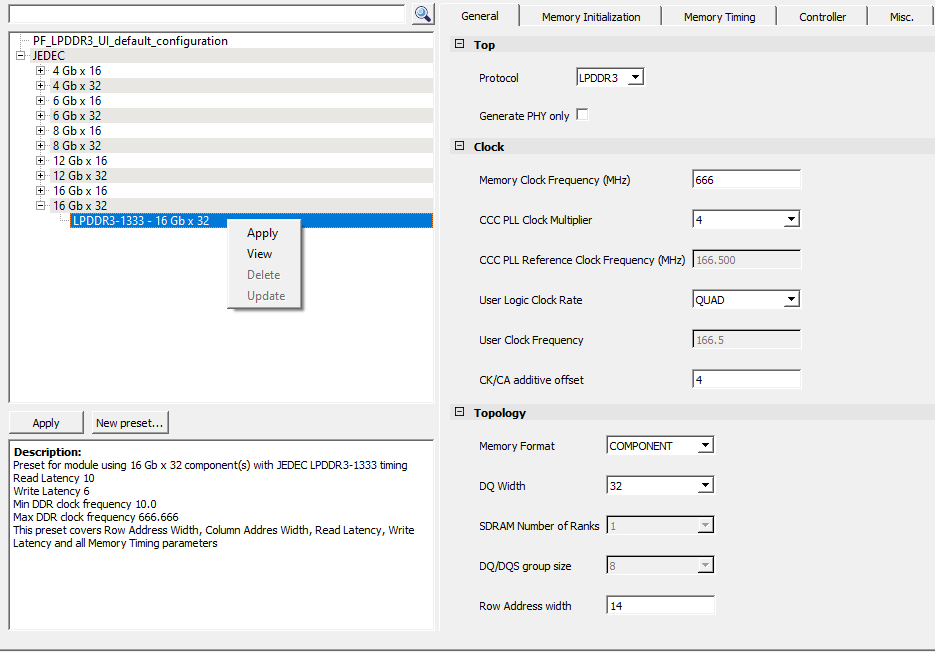The image size is (935, 652).
Task: Open the Controller tab
Action: tap(822, 17)
